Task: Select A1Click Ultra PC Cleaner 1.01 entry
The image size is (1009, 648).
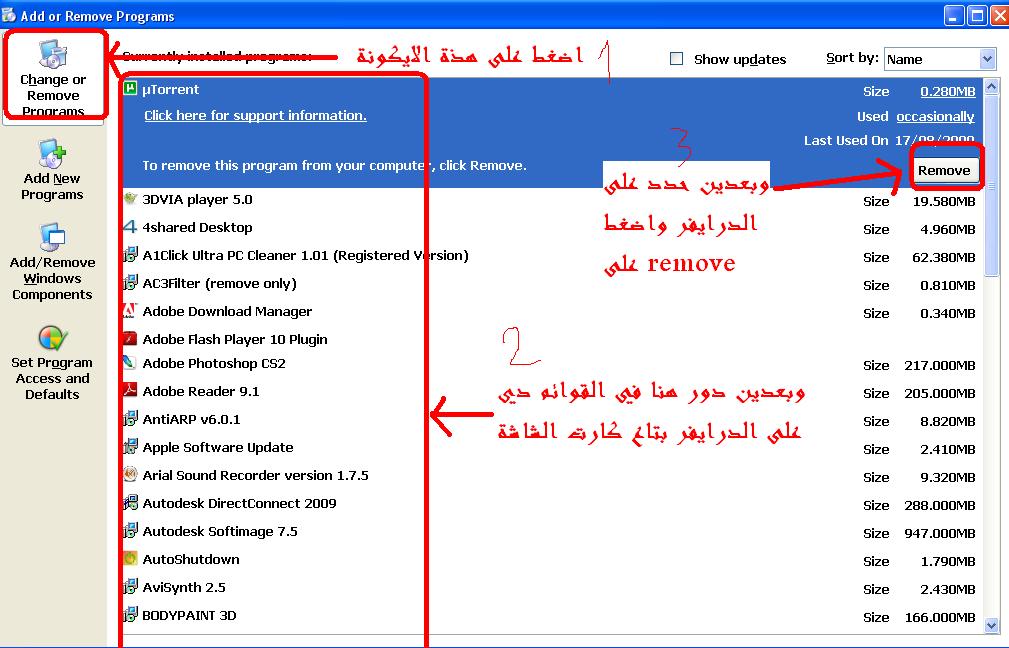Action: point(552,256)
